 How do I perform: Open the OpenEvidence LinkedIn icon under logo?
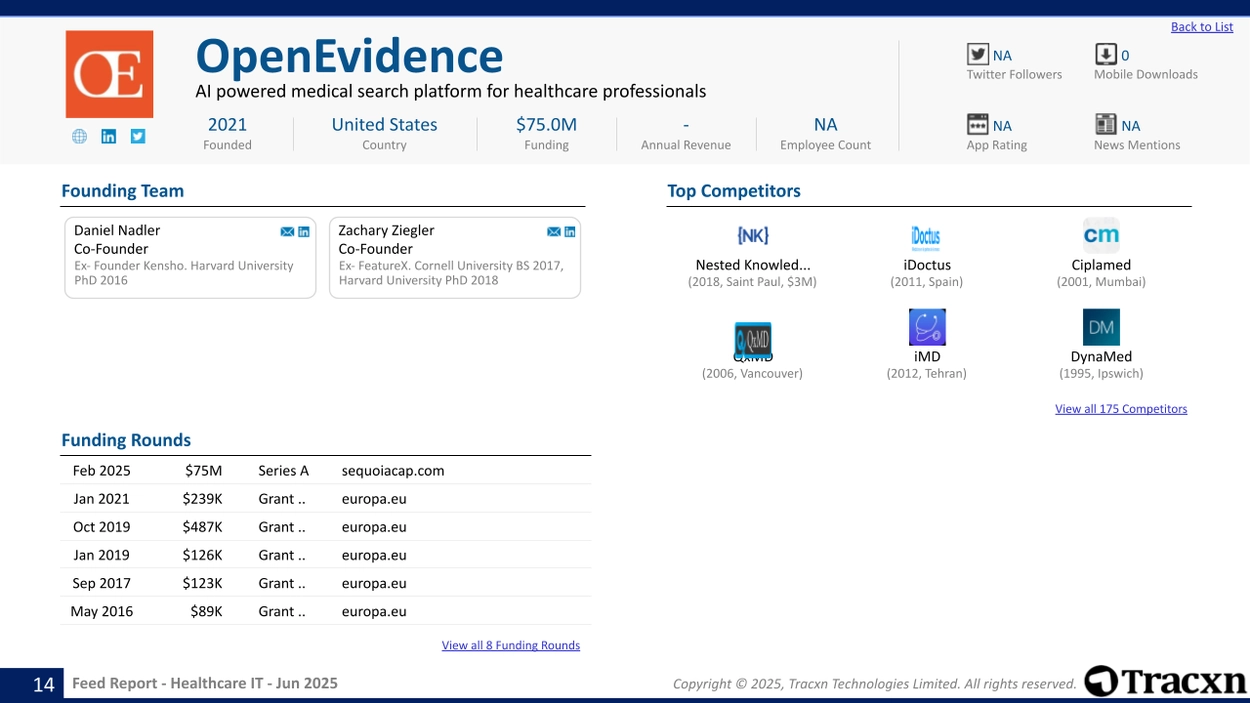point(109,137)
